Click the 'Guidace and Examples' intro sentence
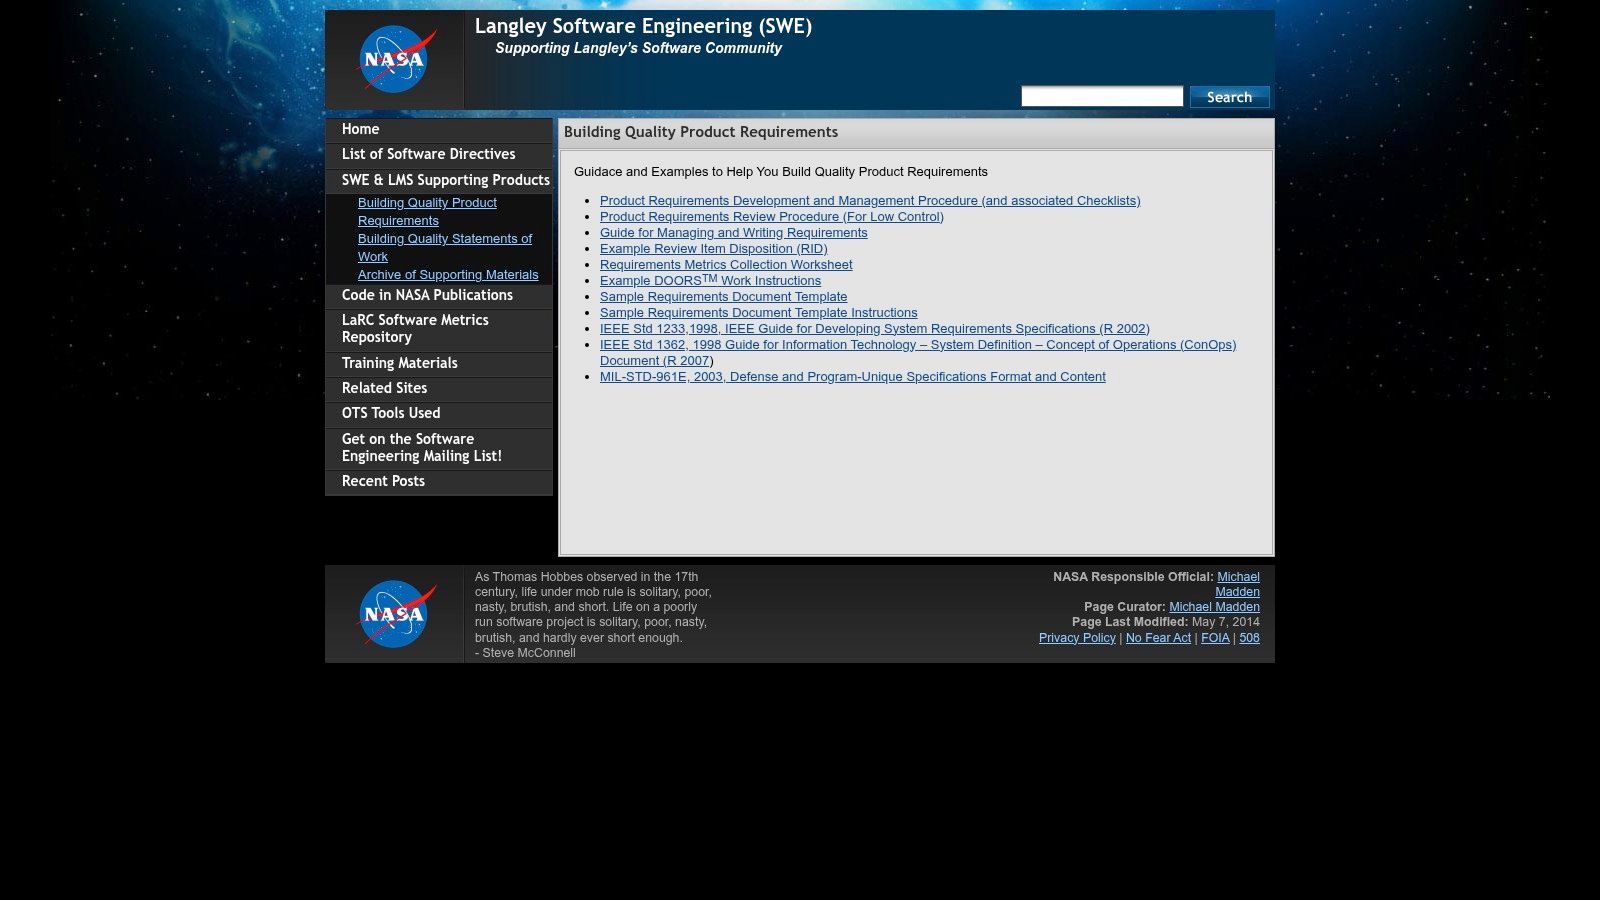 point(781,172)
